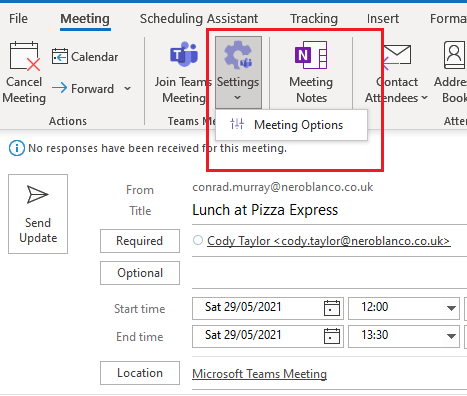Switch to the Tracking tab
The width and height of the screenshot is (467, 396).
[x=314, y=19]
